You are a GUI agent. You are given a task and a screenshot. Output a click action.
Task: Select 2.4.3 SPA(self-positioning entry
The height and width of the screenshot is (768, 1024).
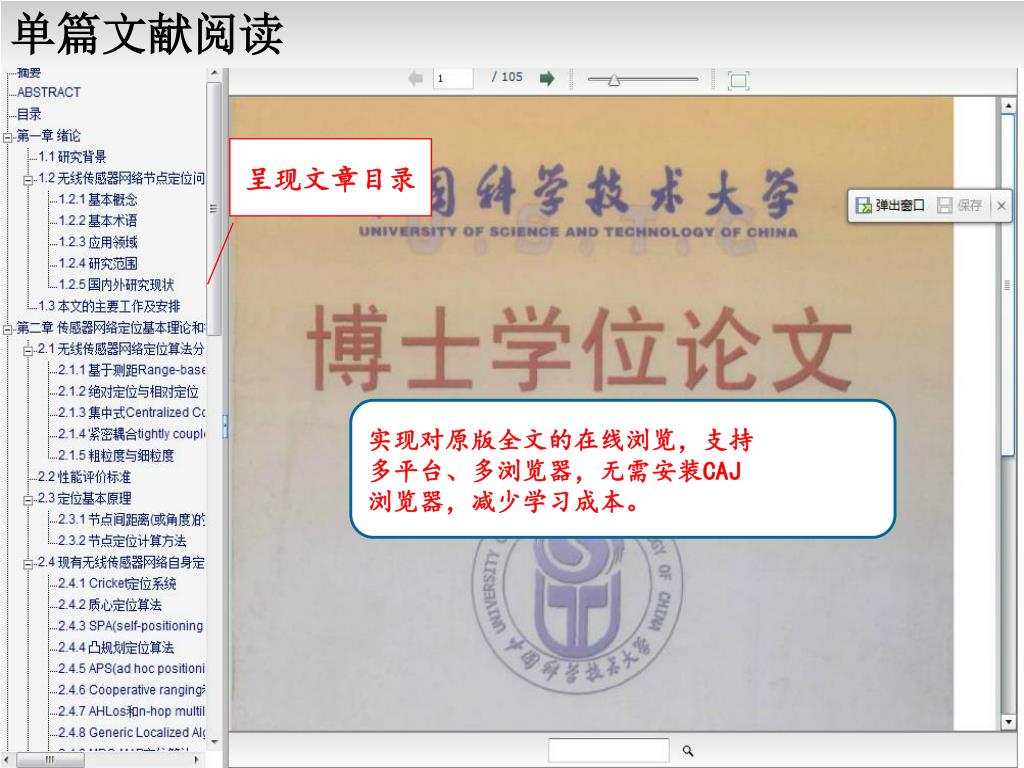(x=131, y=626)
